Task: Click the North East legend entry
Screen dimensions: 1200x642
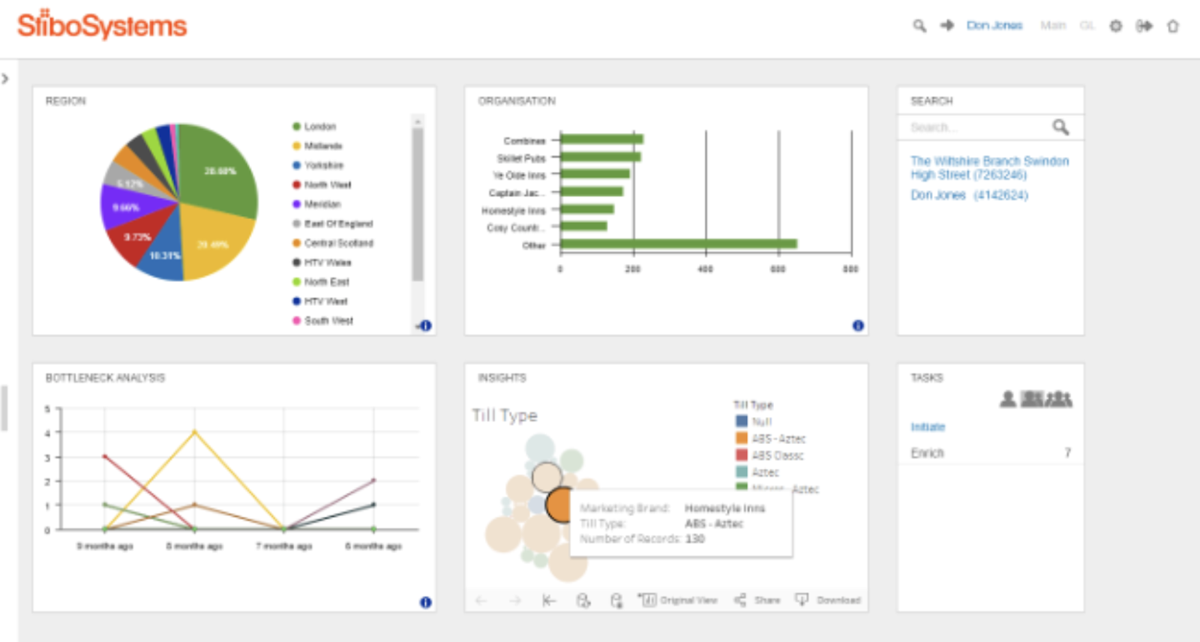Action: [x=320, y=282]
